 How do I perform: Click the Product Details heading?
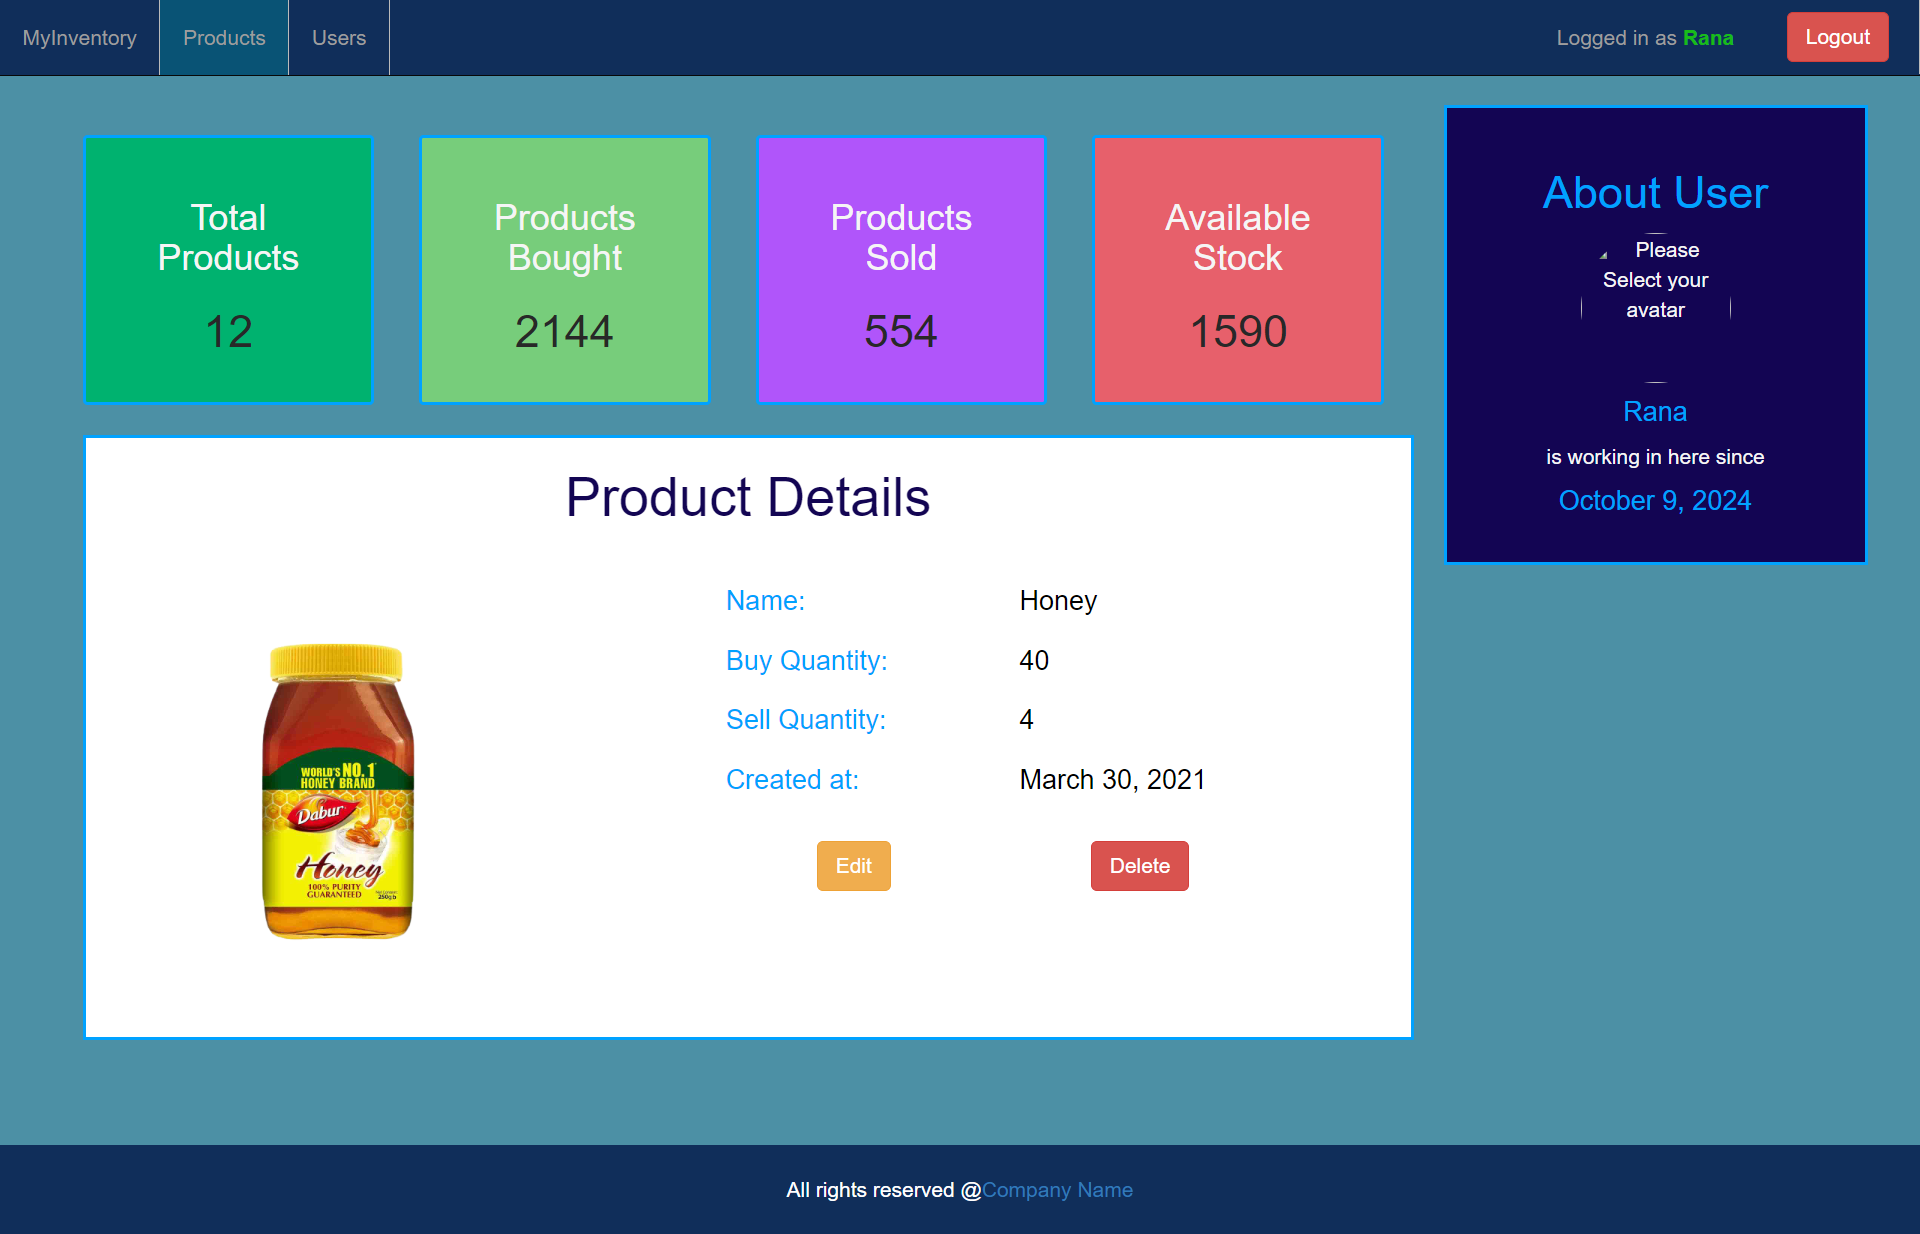pos(748,497)
